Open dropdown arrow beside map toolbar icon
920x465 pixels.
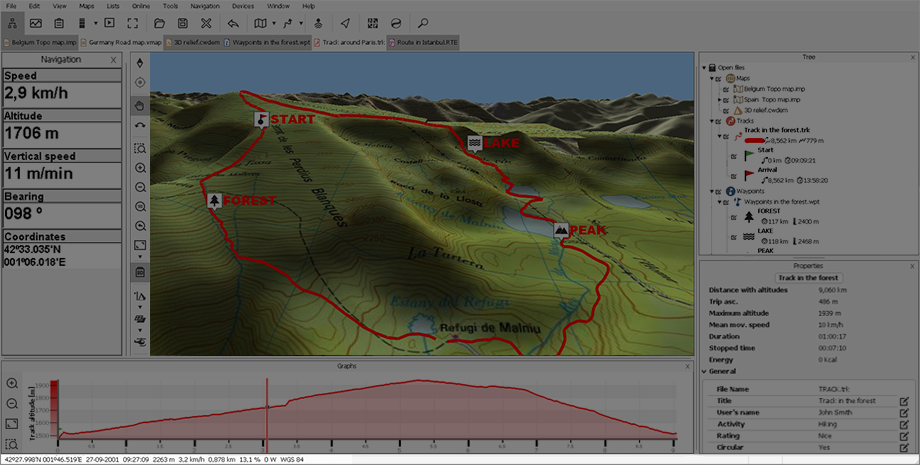coord(274,22)
